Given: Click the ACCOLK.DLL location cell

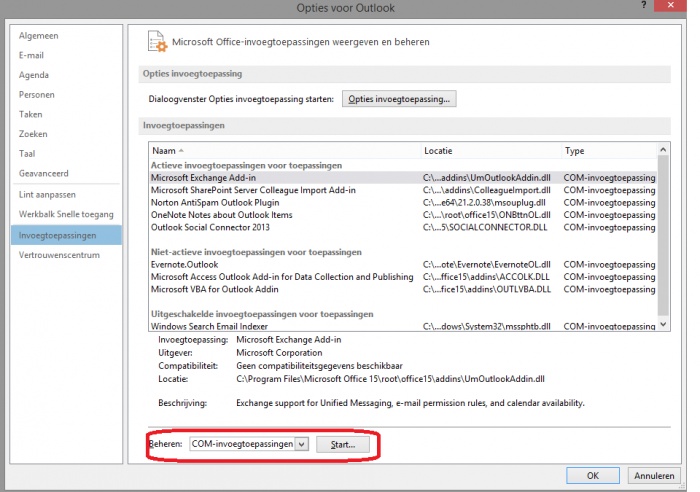Looking at the screenshot, I should [486, 277].
